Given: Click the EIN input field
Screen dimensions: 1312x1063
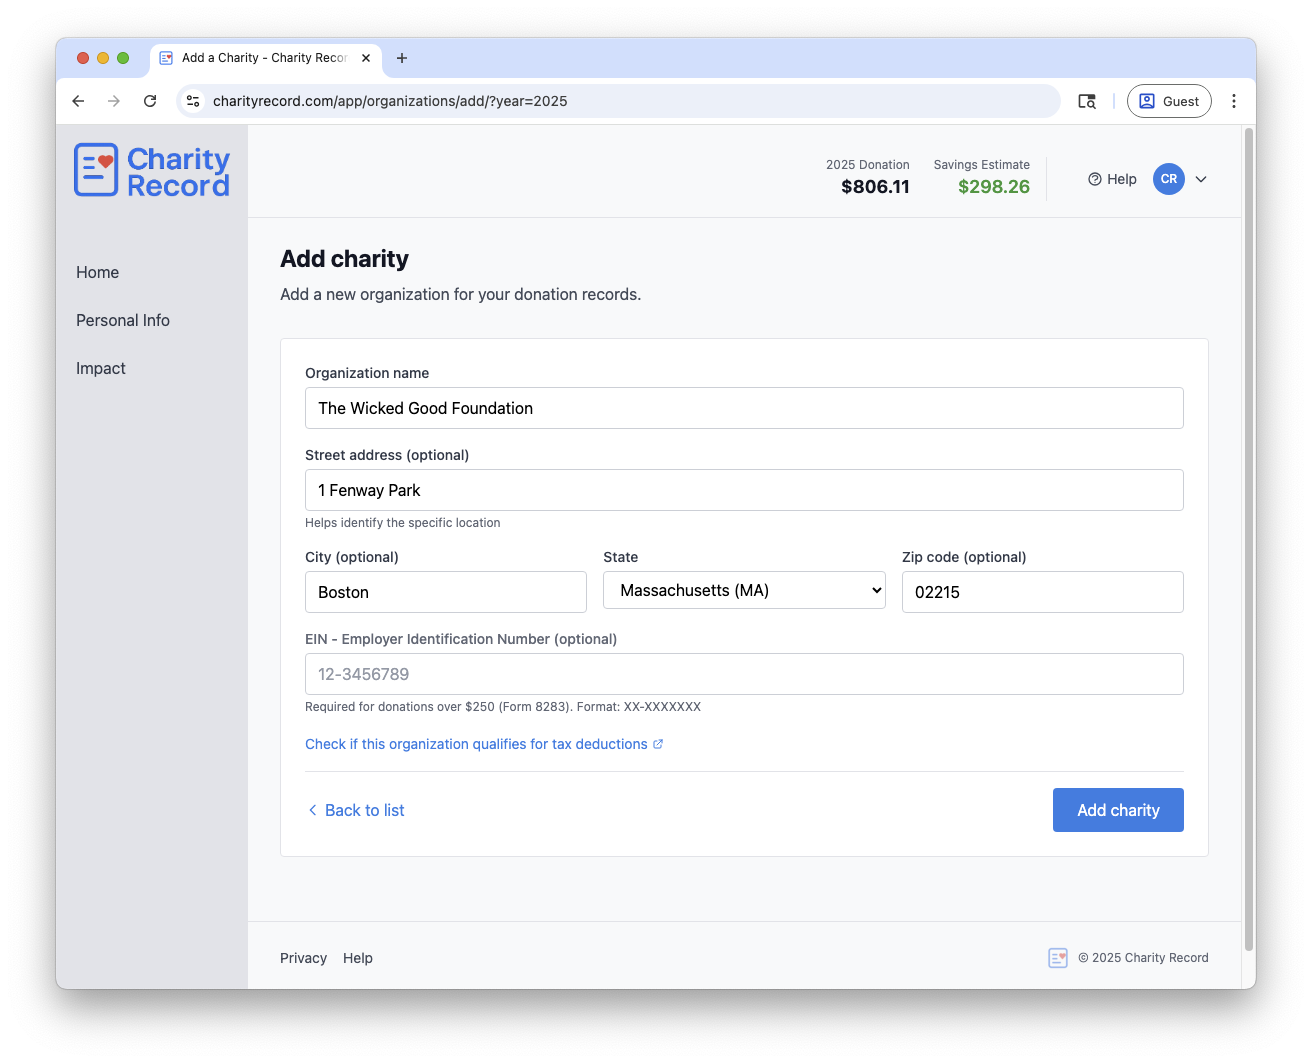Looking at the screenshot, I should point(744,674).
